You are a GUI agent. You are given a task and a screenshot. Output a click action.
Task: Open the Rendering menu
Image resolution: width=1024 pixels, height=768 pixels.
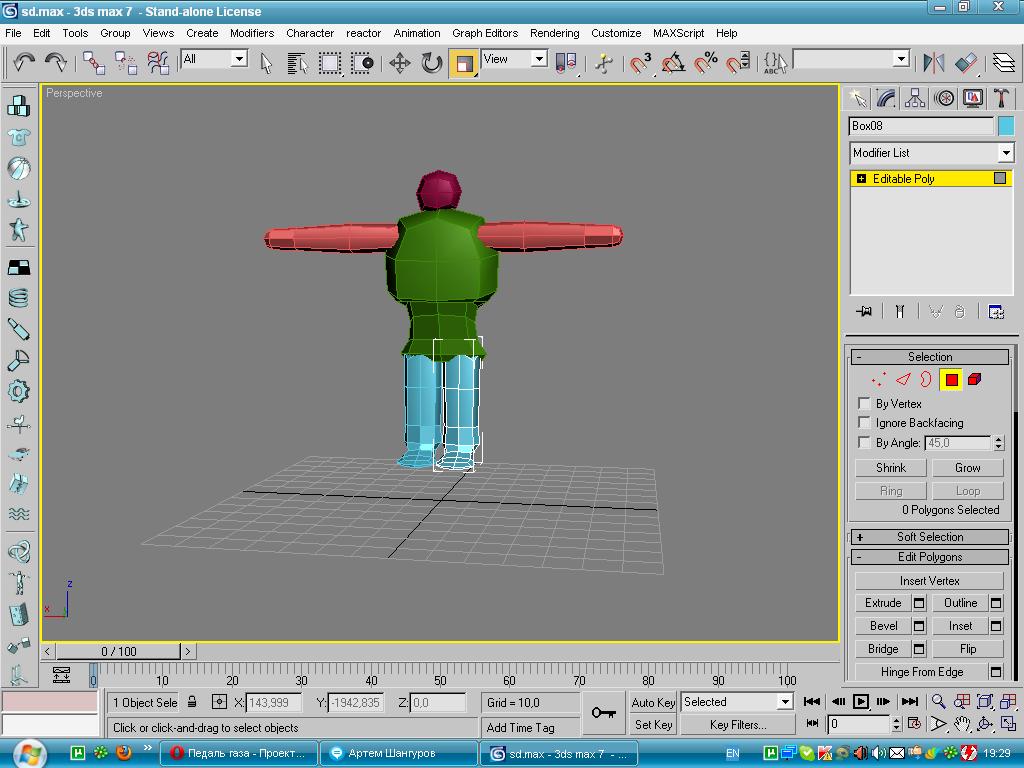coord(554,33)
